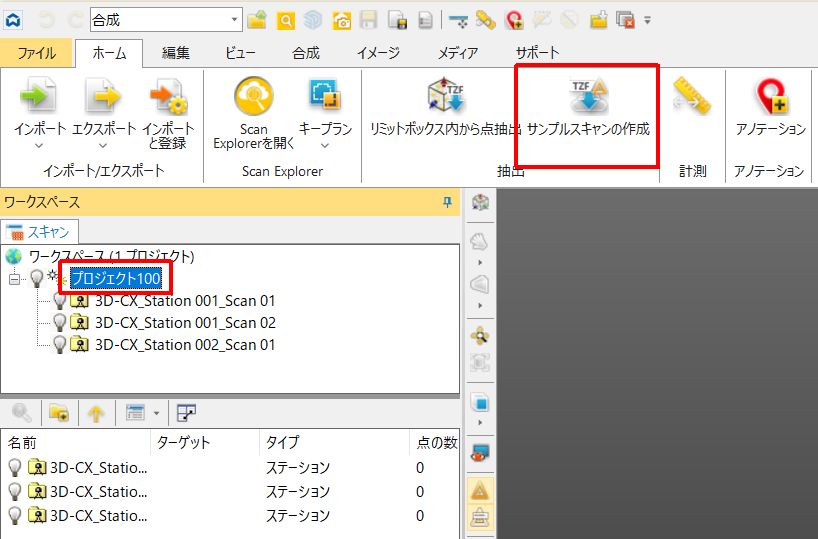This screenshot has height=539, width=818.
Task: Click the yellow up-arrow icon in list toolbar
Action: click(x=96, y=413)
